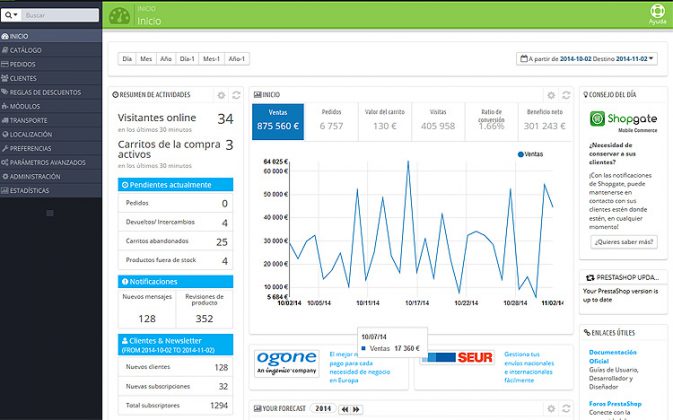Image resolution: width=673 pixels, height=420 pixels.
Task: Click the settings gear in Resumen de Actividades
Action: (x=221, y=95)
